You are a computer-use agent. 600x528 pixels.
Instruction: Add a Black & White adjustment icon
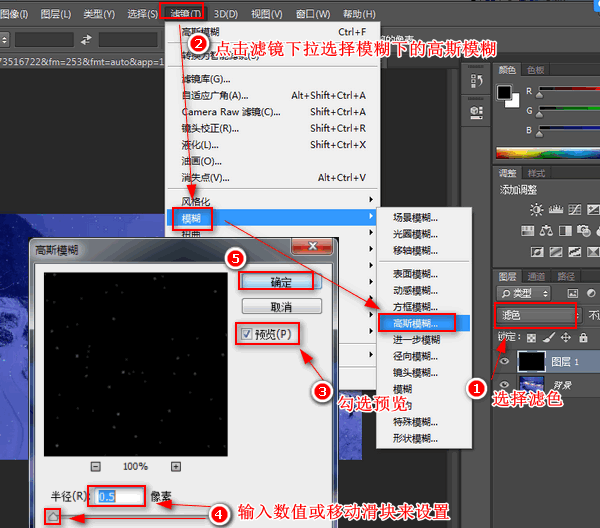tap(565, 231)
